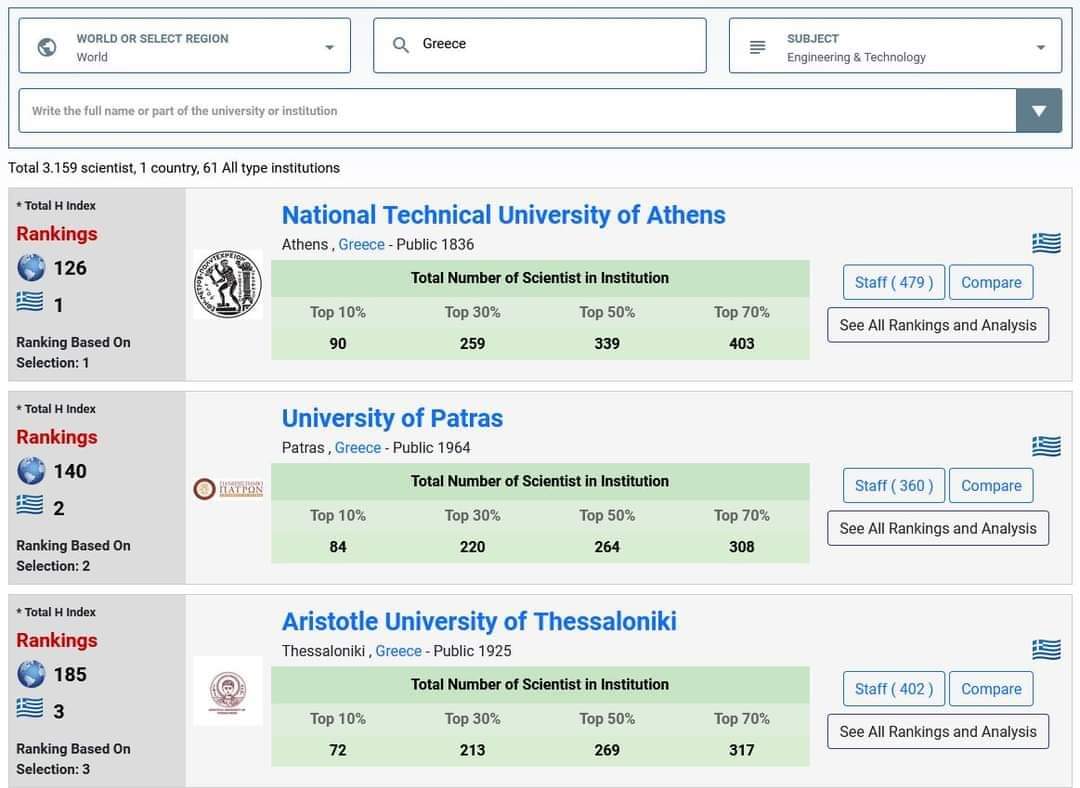This screenshot has height=788, width=1080.
Task: Compare National Technical University of Athens
Action: [991, 282]
